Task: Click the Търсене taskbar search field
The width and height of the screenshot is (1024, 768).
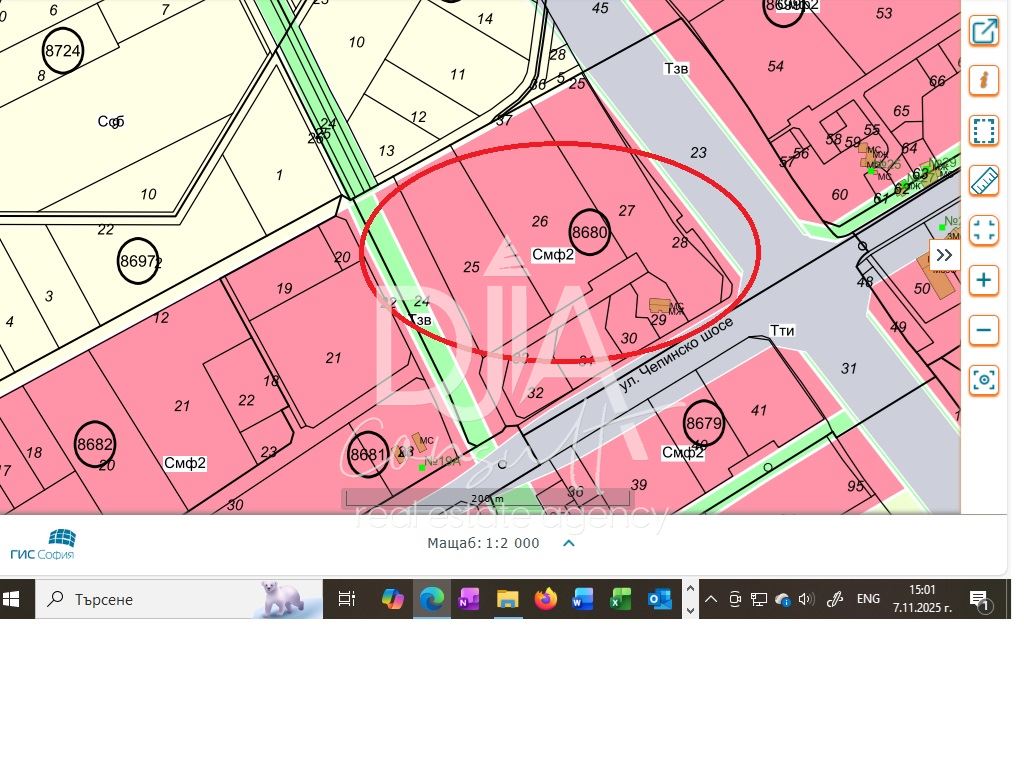Action: [x=180, y=600]
